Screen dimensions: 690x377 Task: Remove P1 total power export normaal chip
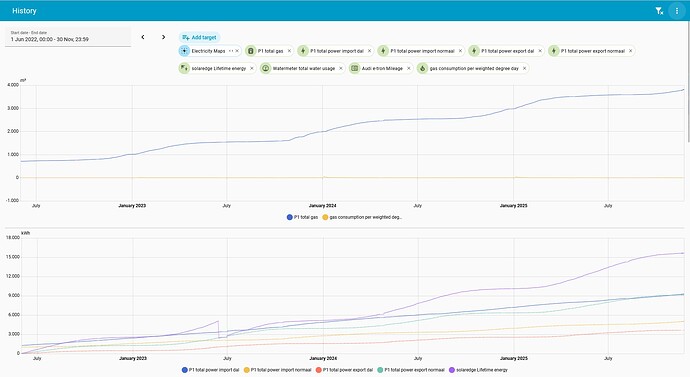[x=631, y=51]
